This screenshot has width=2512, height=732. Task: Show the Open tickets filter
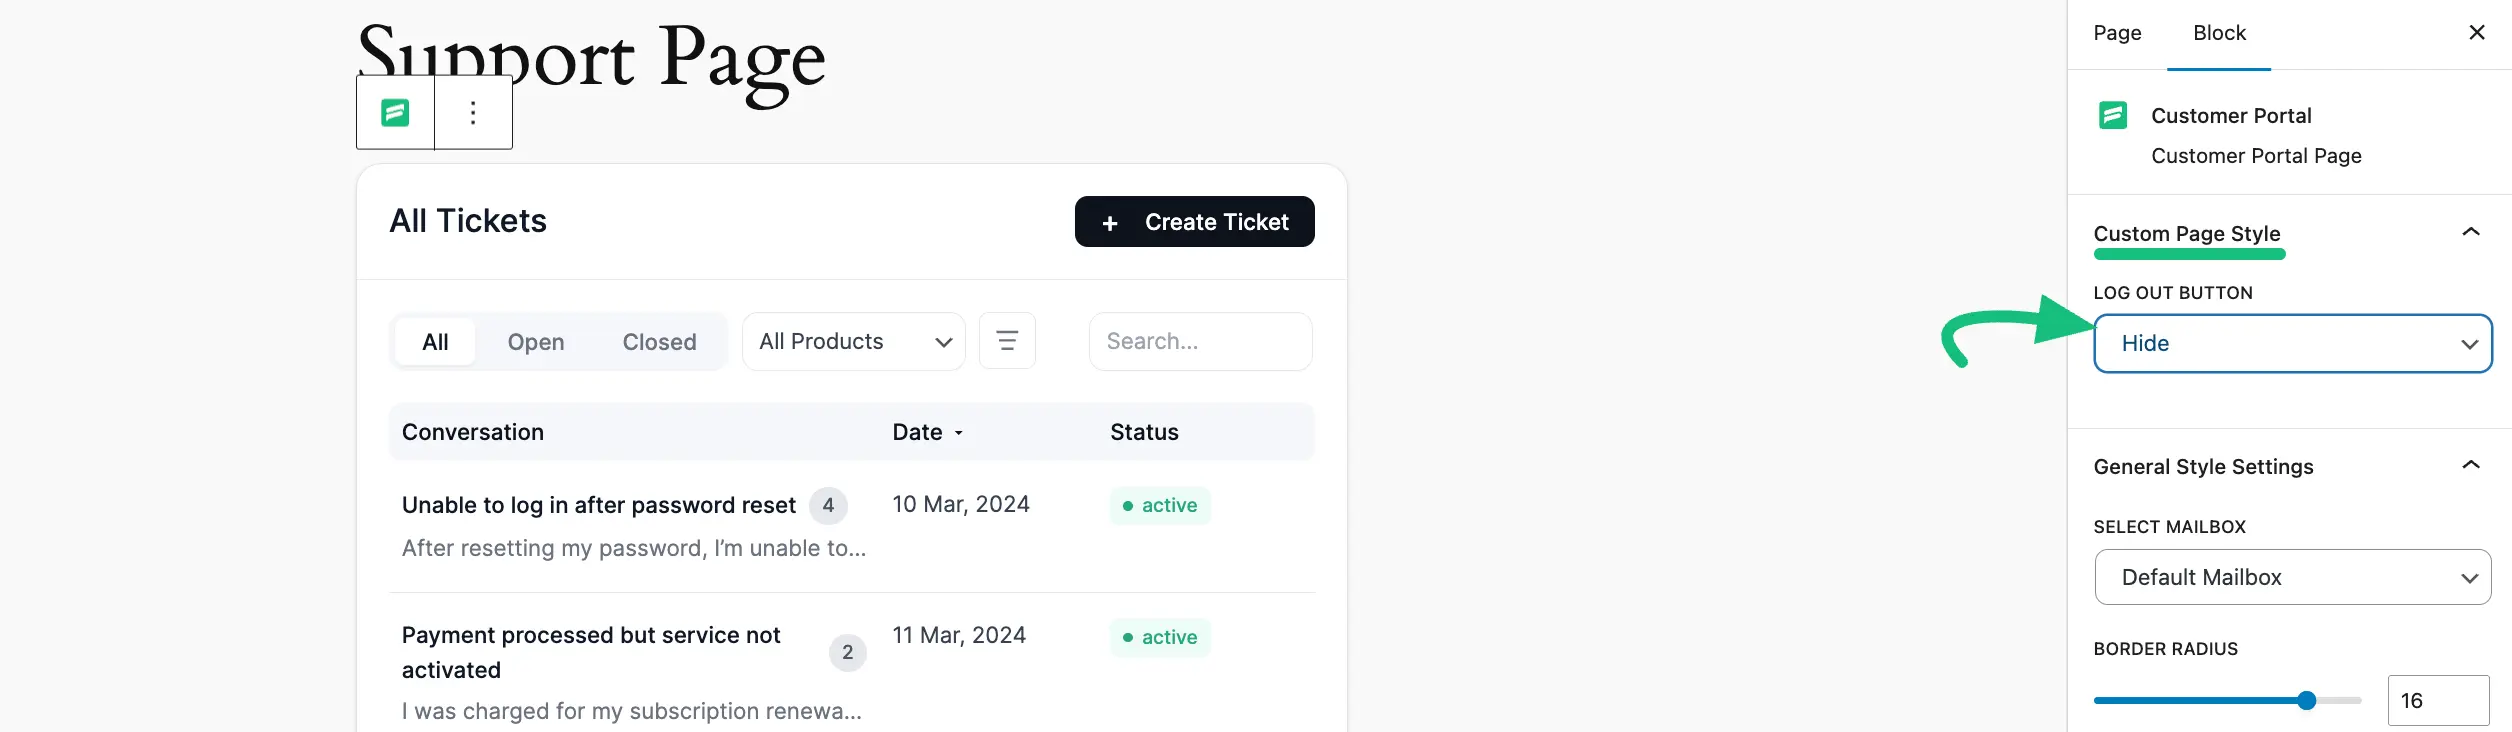535,342
